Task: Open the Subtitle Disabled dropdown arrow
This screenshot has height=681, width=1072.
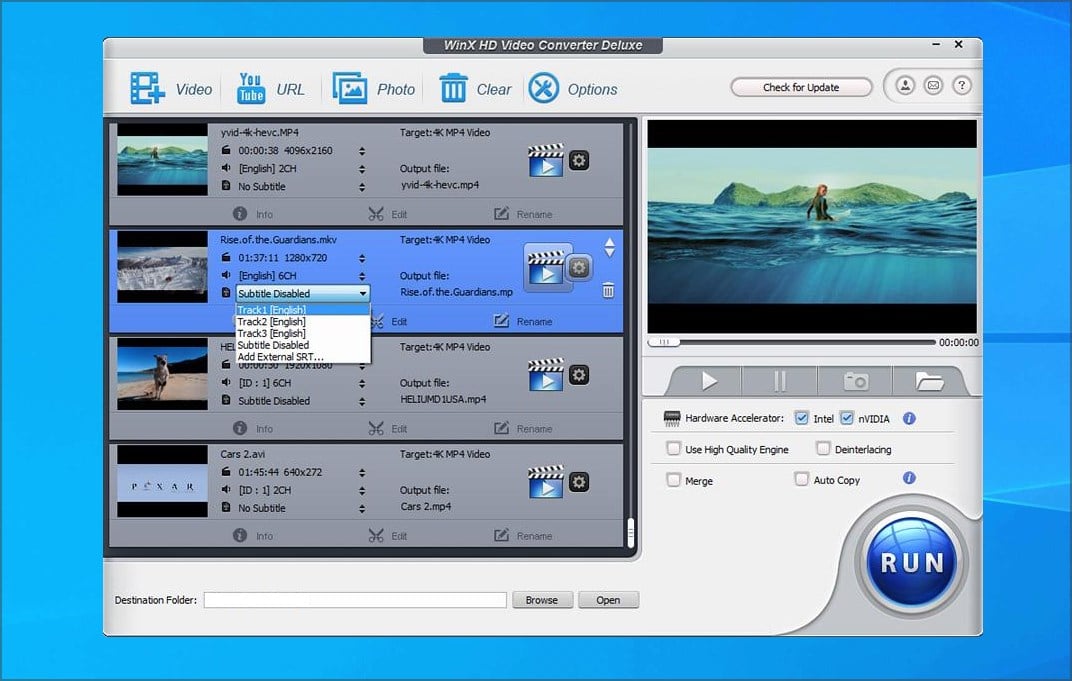Action: (362, 293)
